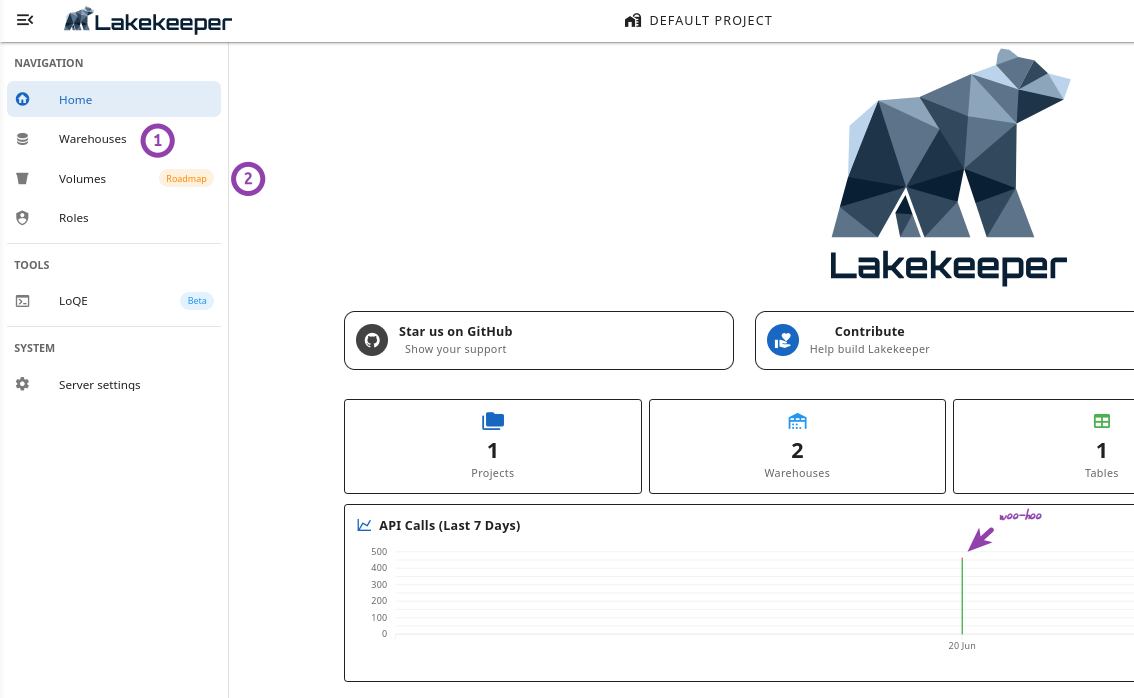Image resolution: width=1134 pixels, height=698 pixels.
Task: Click the 20 Jun bar in API chart
Action: (962, 596)
